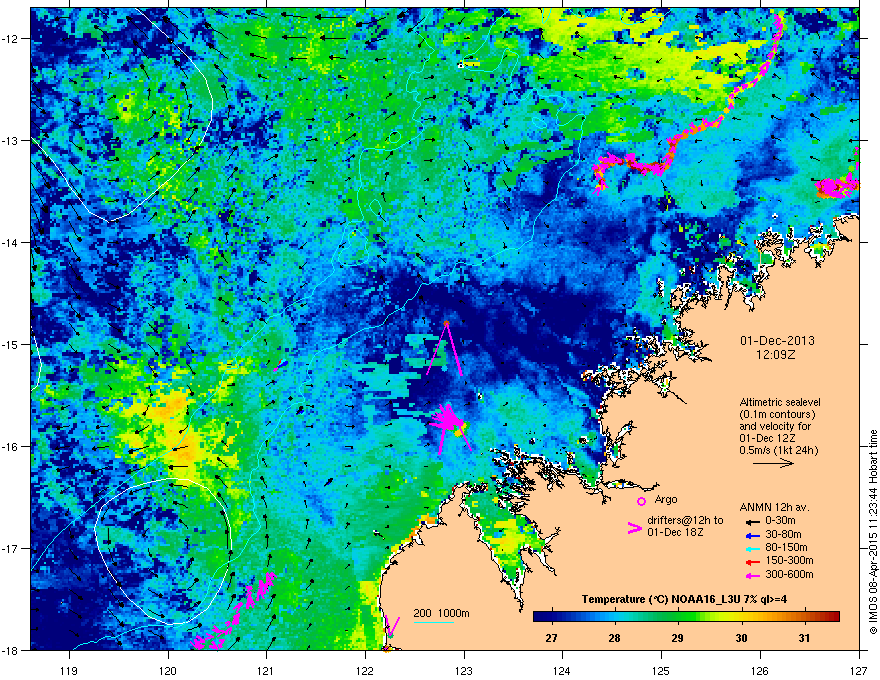
Task: Click the green section of color bar near 29
Action: pos(678,617)
